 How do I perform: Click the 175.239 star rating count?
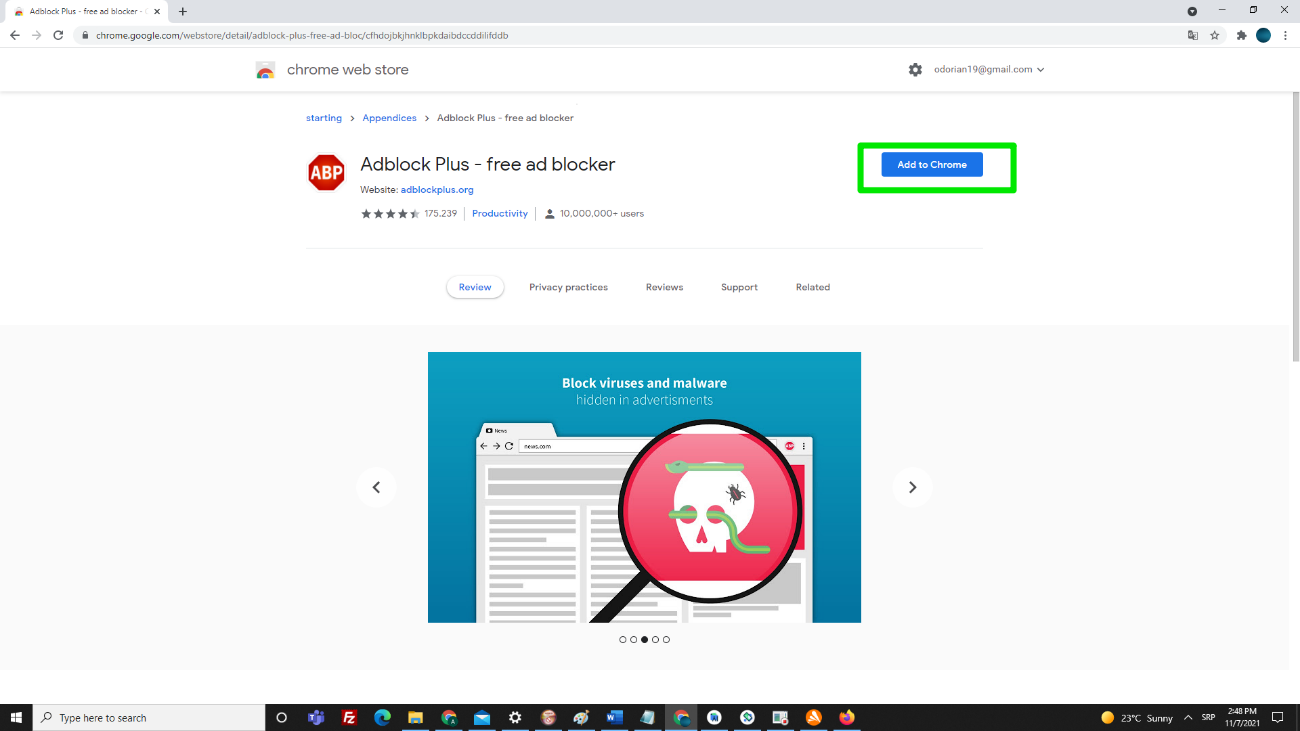click(440, 214)
